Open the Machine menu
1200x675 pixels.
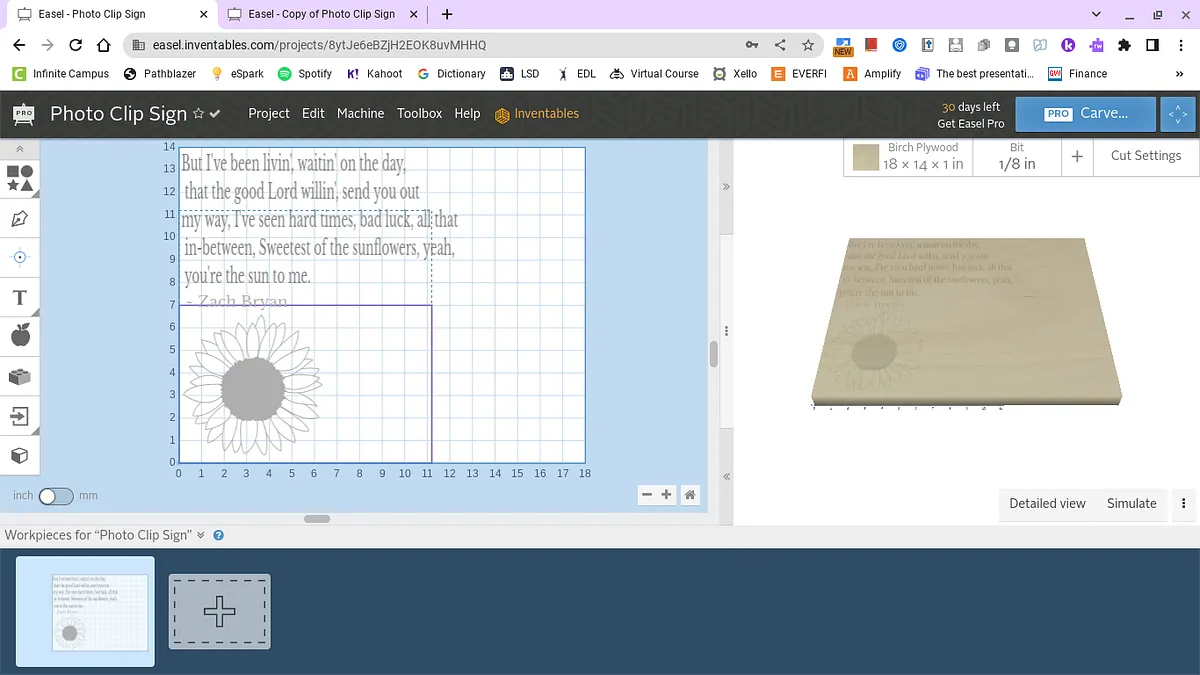360,113
